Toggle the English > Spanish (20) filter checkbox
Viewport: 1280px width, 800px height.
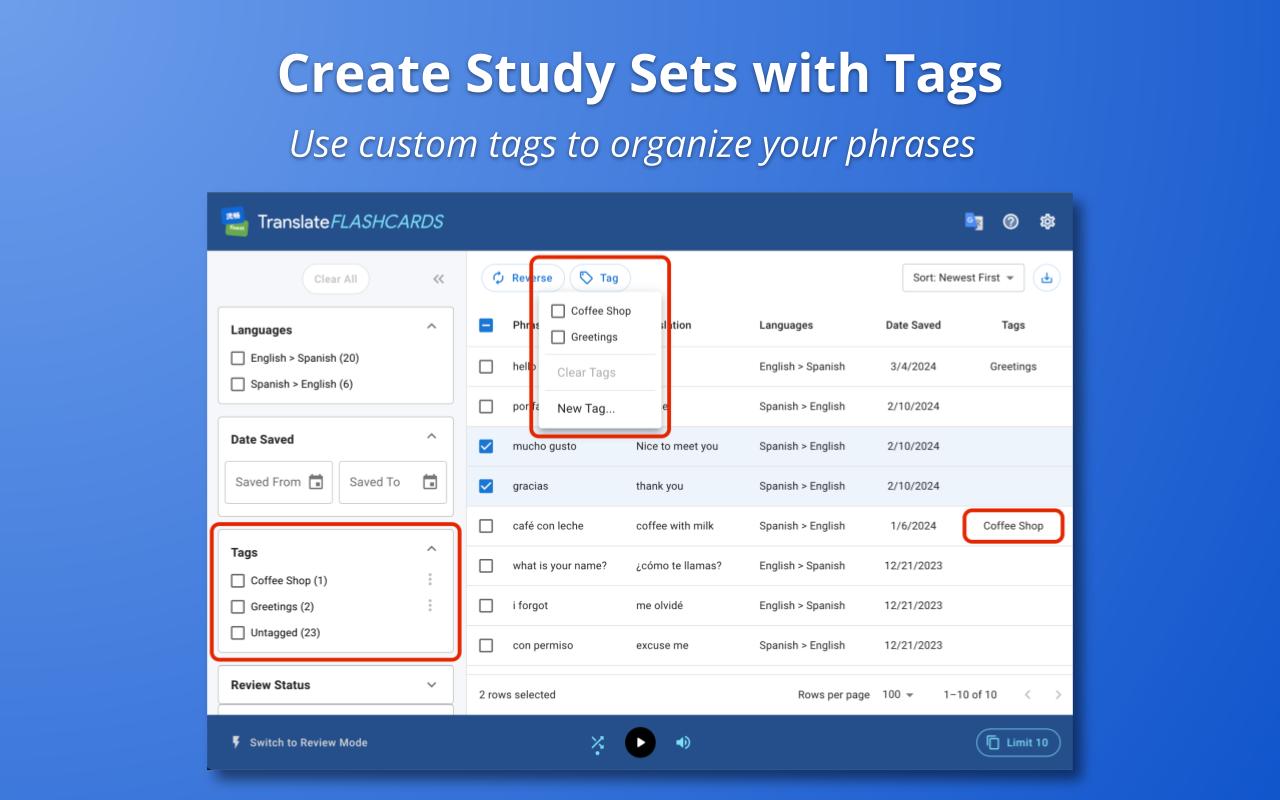238,358
